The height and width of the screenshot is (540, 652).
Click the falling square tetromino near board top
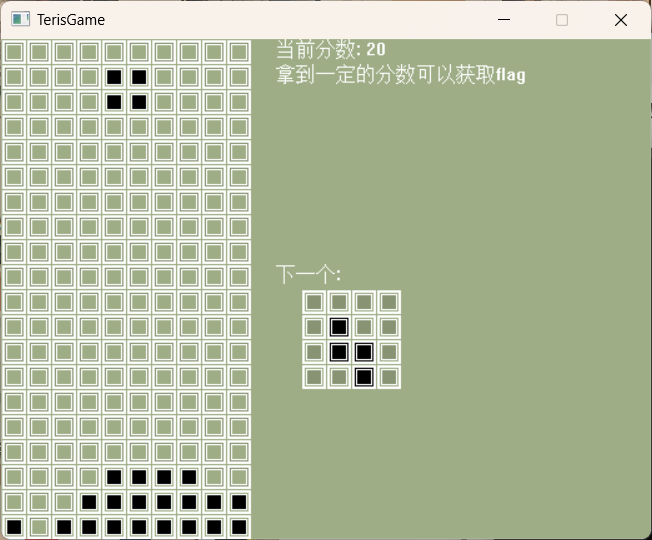(x=126, y=89)
